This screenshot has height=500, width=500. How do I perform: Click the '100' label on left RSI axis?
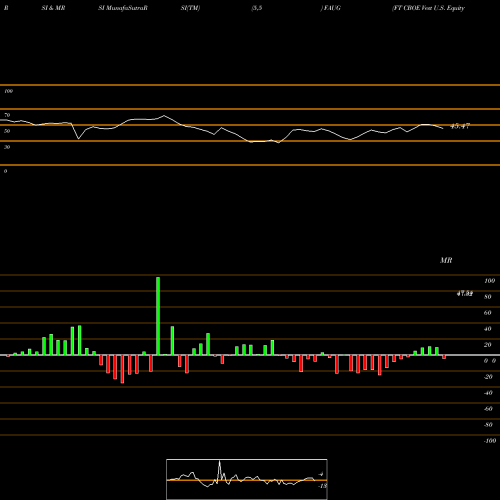(8, 91)
